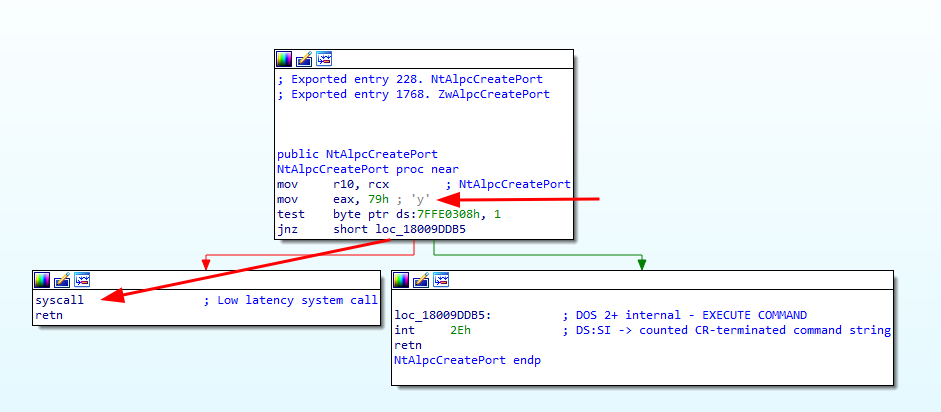The height and width of the screenshot is (412, 941).
Task: Click group nodes icon on NtAlpcCreatePort block
Action: point(323,59)
